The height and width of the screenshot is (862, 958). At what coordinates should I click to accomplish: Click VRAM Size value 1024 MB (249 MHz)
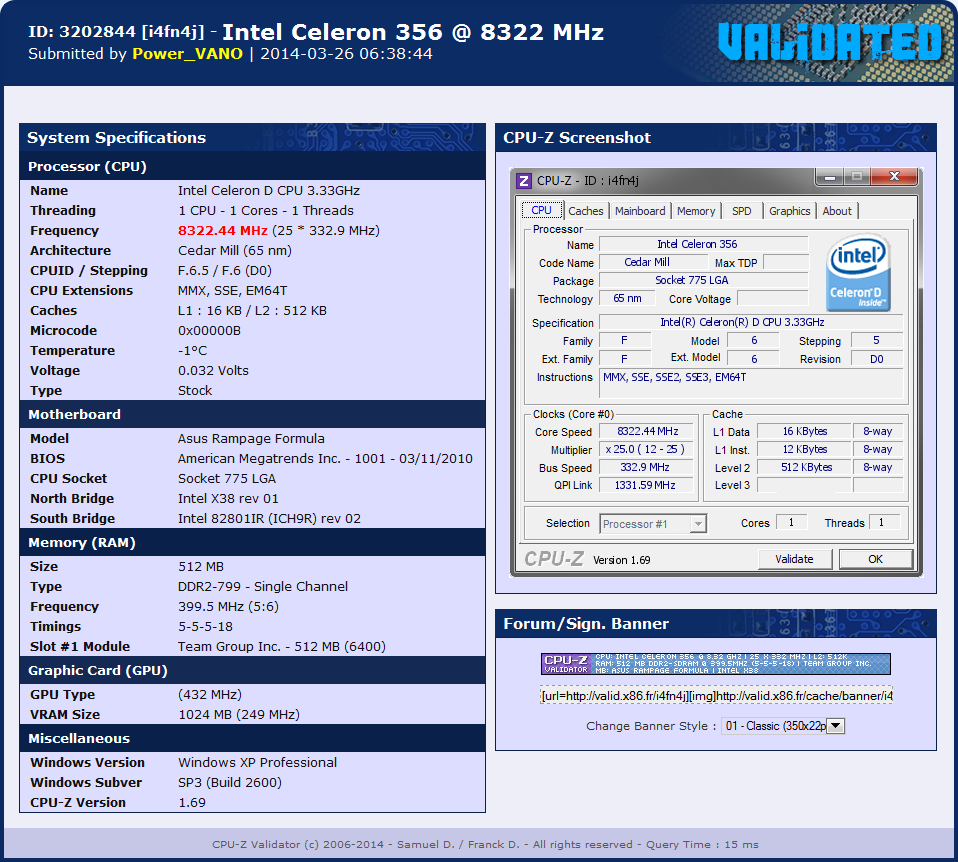(x=239, y=715)
